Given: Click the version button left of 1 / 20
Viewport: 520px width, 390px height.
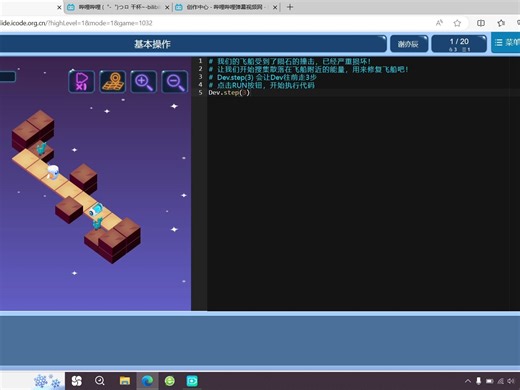Looking at the screenshot, I should [409, 44].
